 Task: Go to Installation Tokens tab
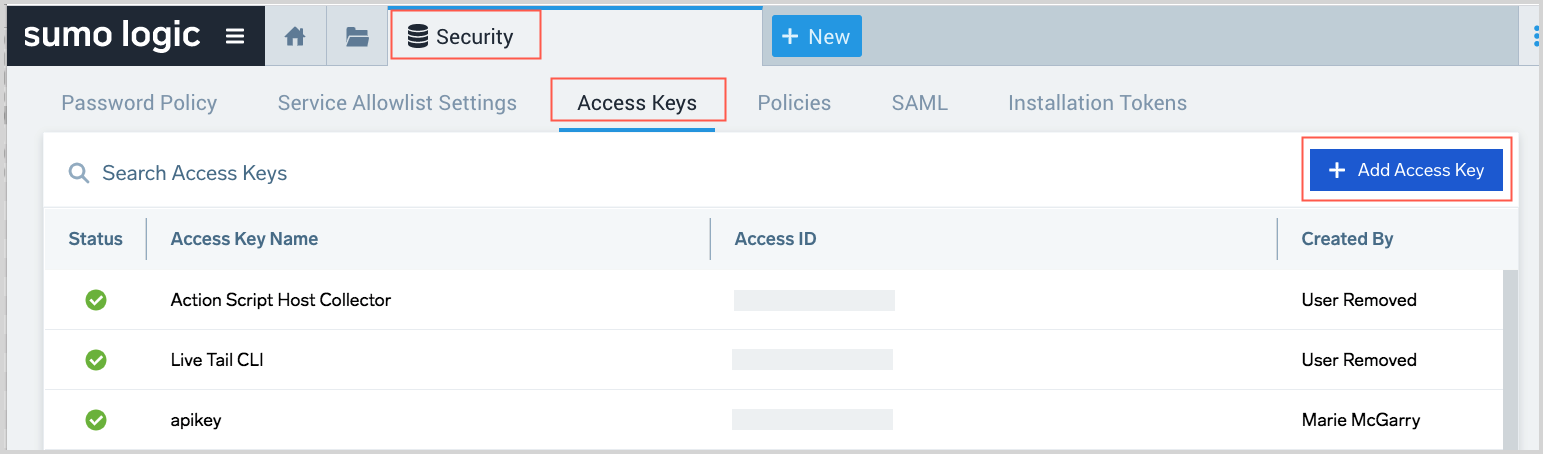point(1097,103)
